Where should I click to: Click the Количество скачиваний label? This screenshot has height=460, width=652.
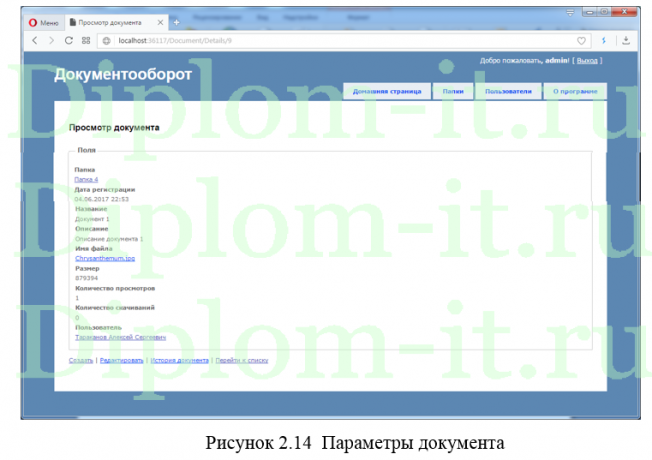(x=115, y=308)
